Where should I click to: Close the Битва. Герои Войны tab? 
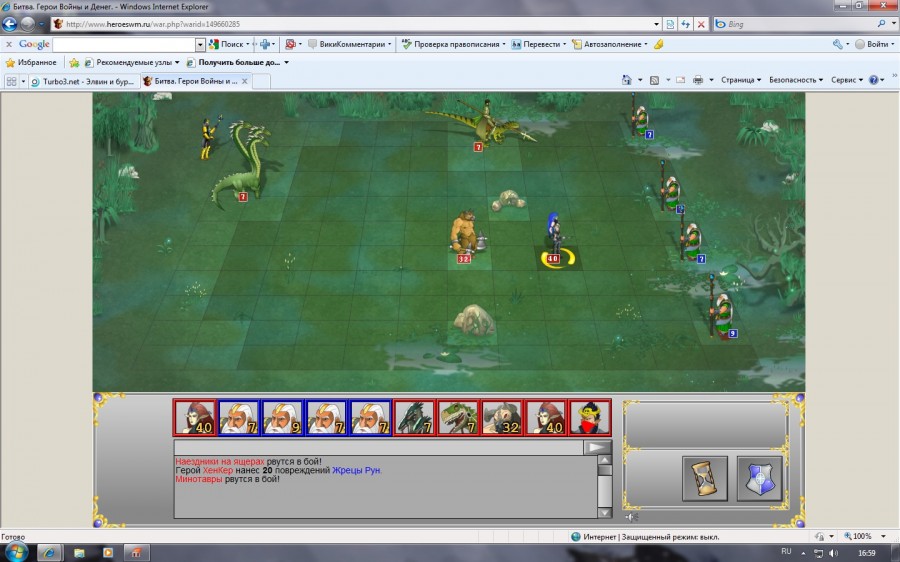coord(245,82)
